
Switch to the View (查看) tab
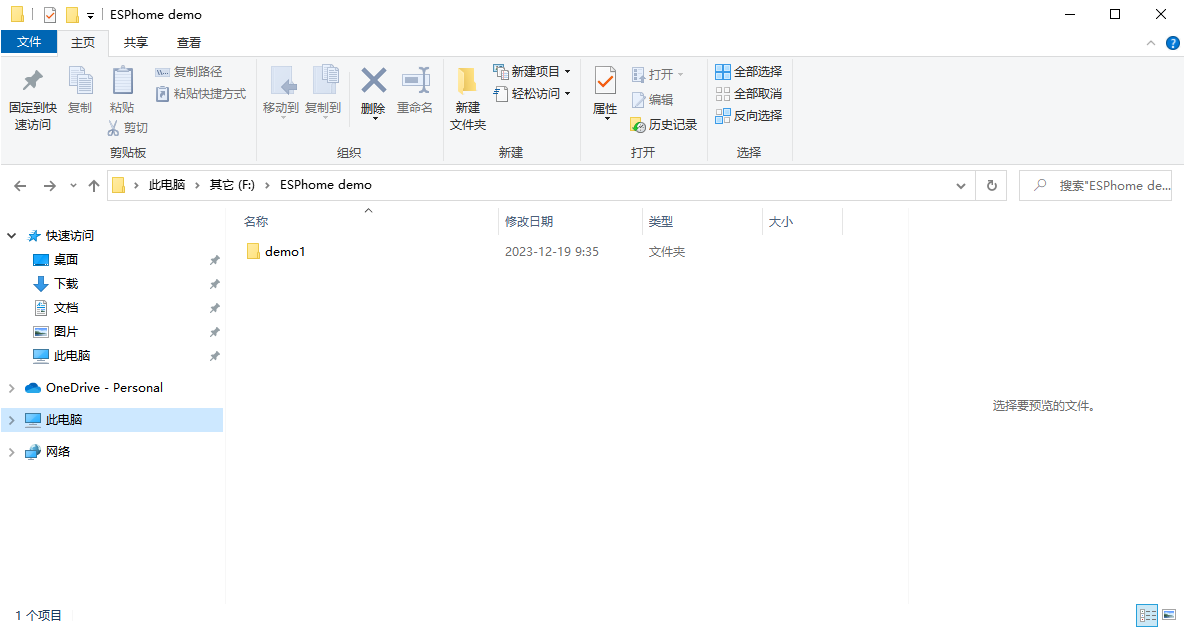pos(189,42)
